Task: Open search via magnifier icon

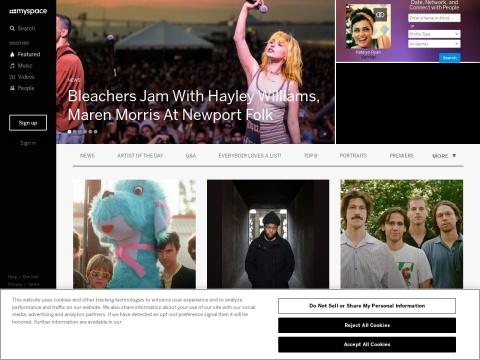Action: tap(12, 28)
